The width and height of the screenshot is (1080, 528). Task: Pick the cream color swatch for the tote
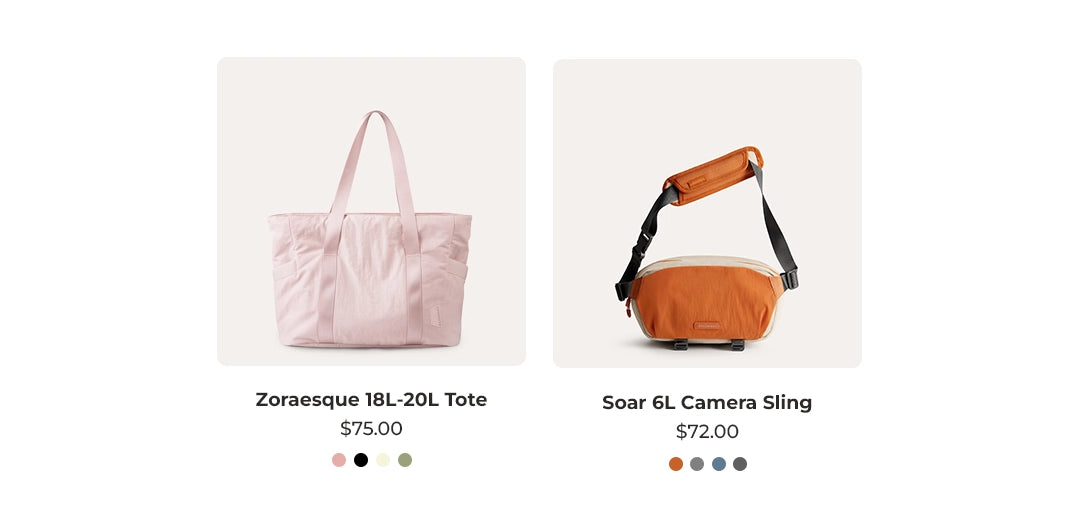(383, 460)
